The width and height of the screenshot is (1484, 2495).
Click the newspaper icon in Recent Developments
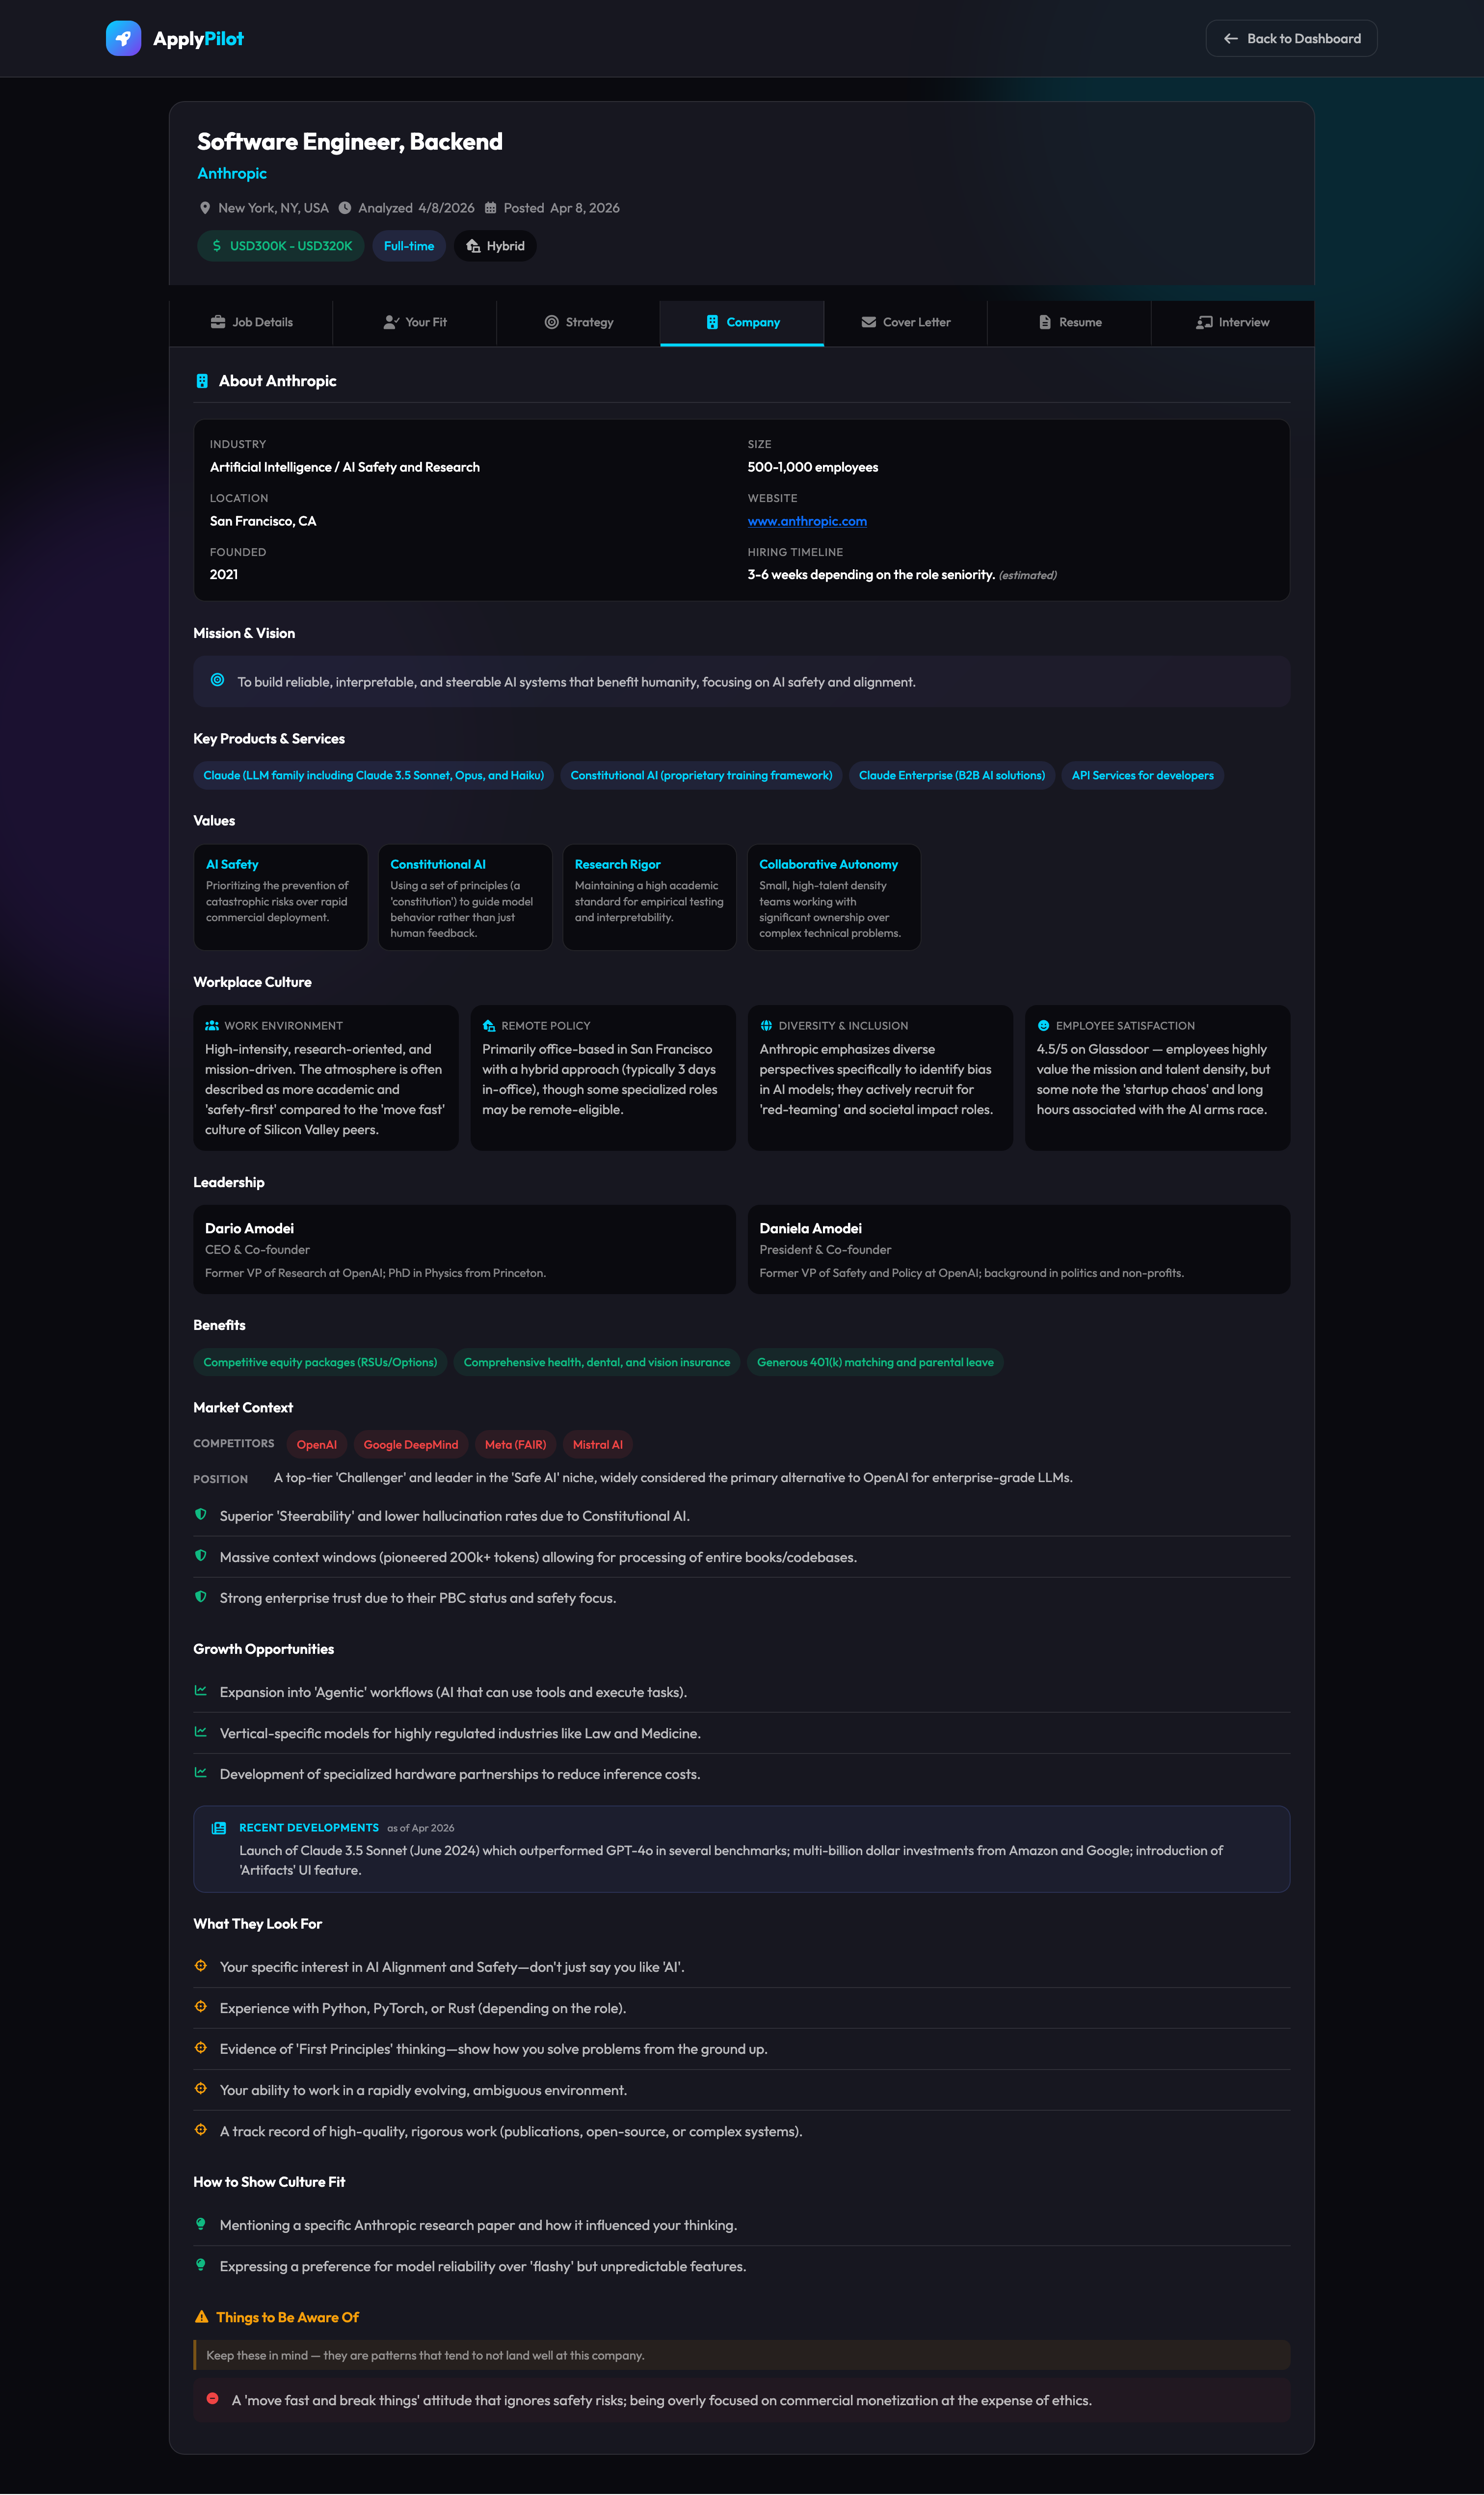tap(219, 1828)
